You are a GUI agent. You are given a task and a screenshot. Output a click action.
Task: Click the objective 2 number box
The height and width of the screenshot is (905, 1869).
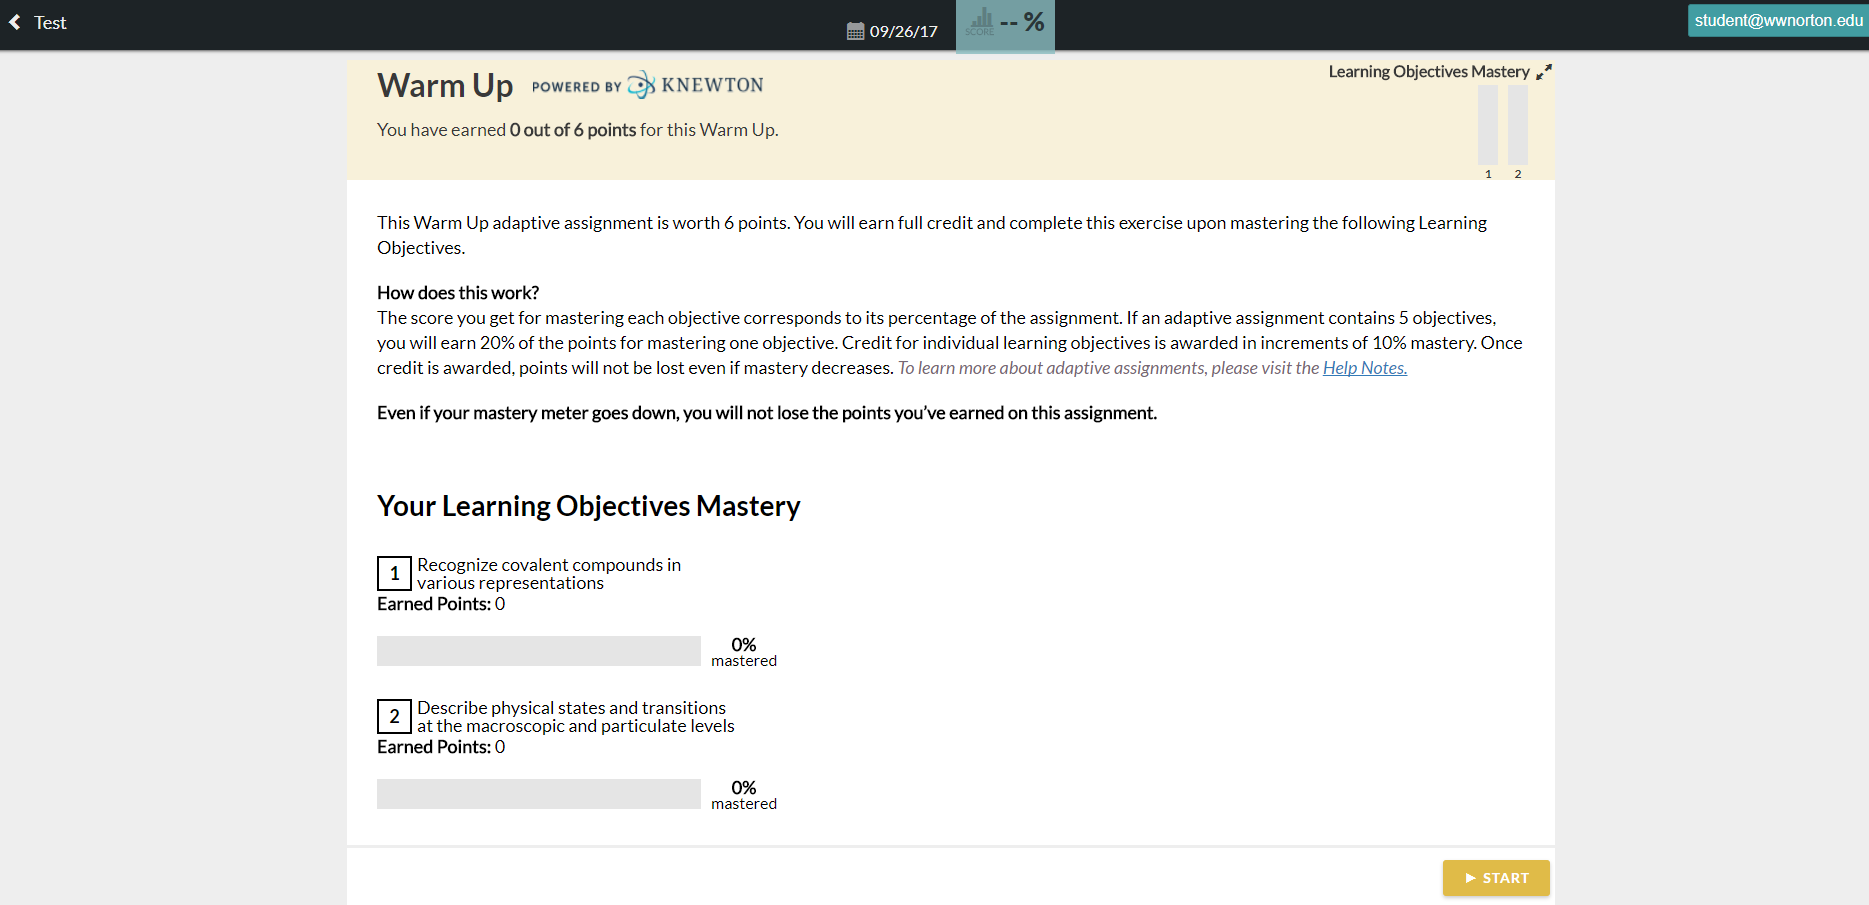pos(394,716)
